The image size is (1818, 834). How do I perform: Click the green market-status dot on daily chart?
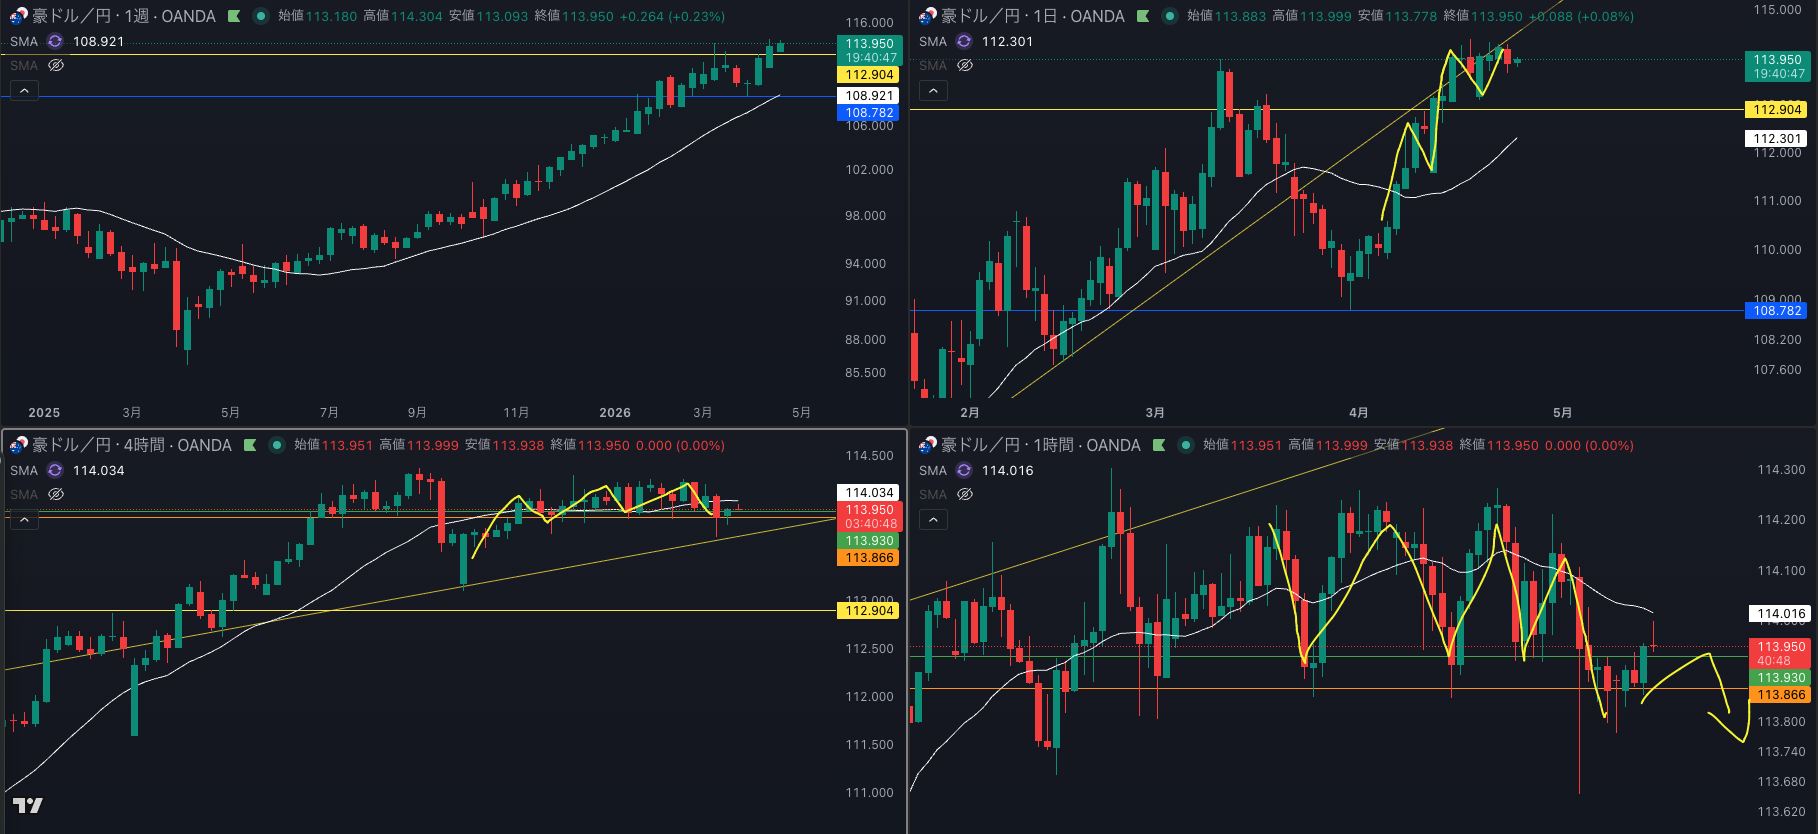tap(1169, 16)
